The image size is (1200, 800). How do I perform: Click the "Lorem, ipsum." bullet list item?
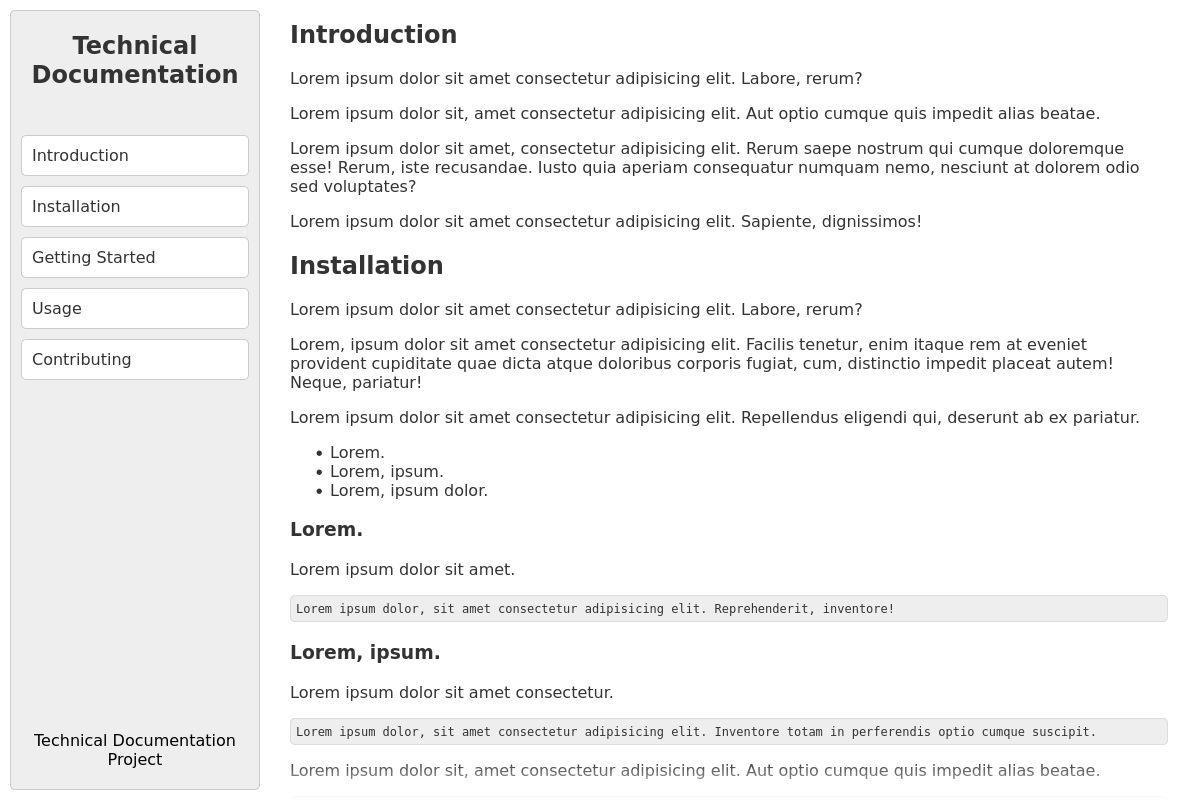[x=386, y=472]
